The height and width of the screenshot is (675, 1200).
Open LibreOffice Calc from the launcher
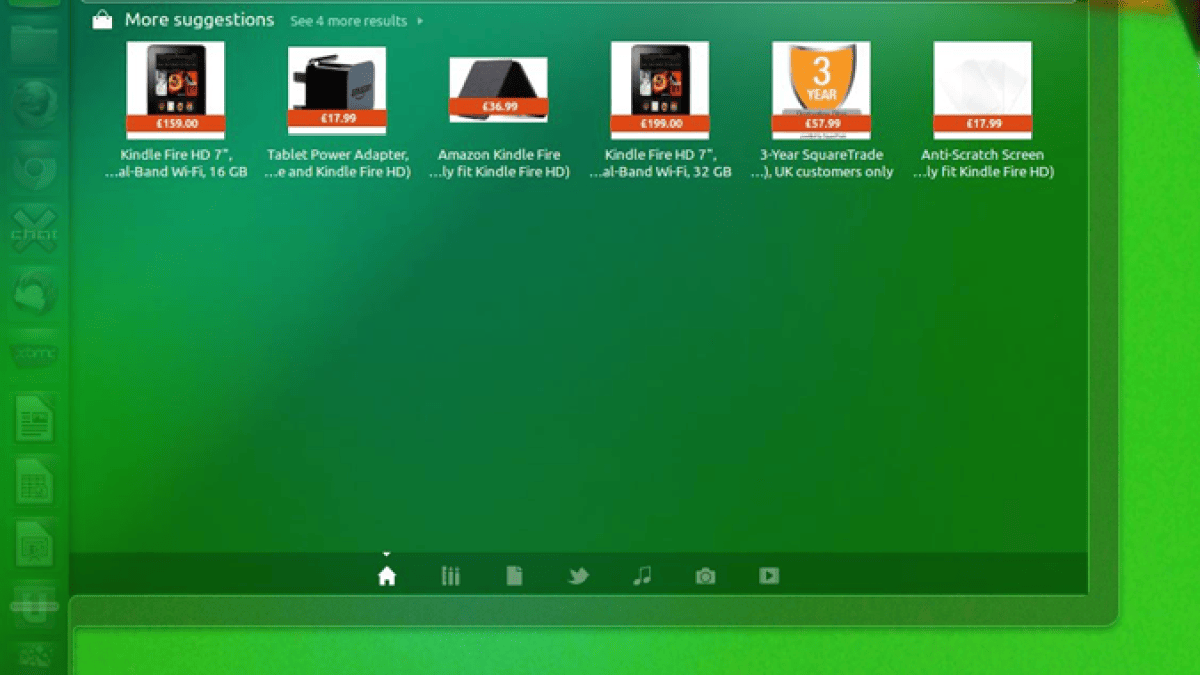tap(34, 482)
